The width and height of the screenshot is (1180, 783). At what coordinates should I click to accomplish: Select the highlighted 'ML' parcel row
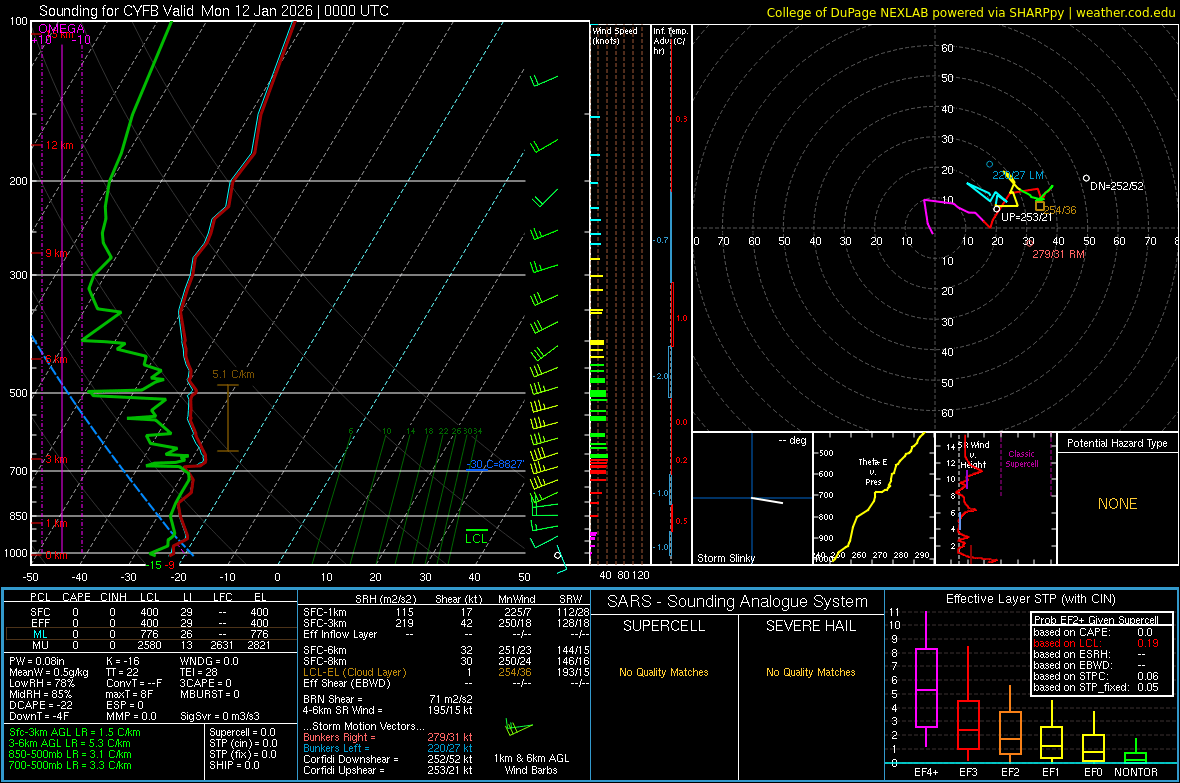[x=151, y=634]
